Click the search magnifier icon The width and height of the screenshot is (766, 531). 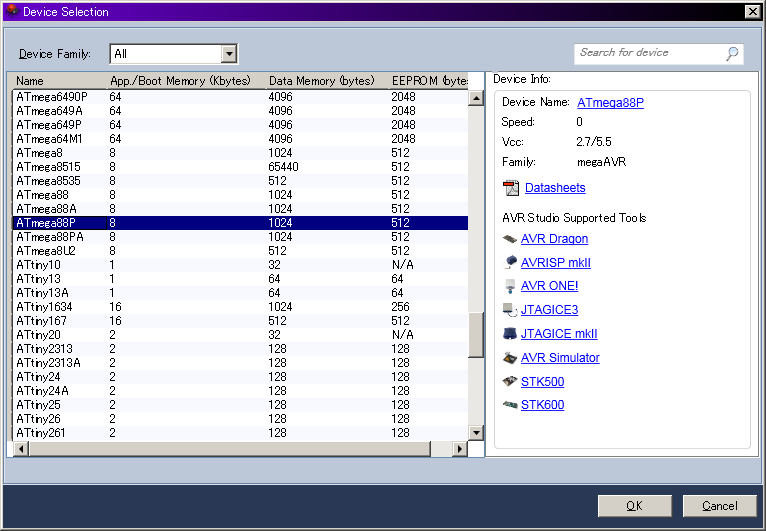click(x=732, y=53)
